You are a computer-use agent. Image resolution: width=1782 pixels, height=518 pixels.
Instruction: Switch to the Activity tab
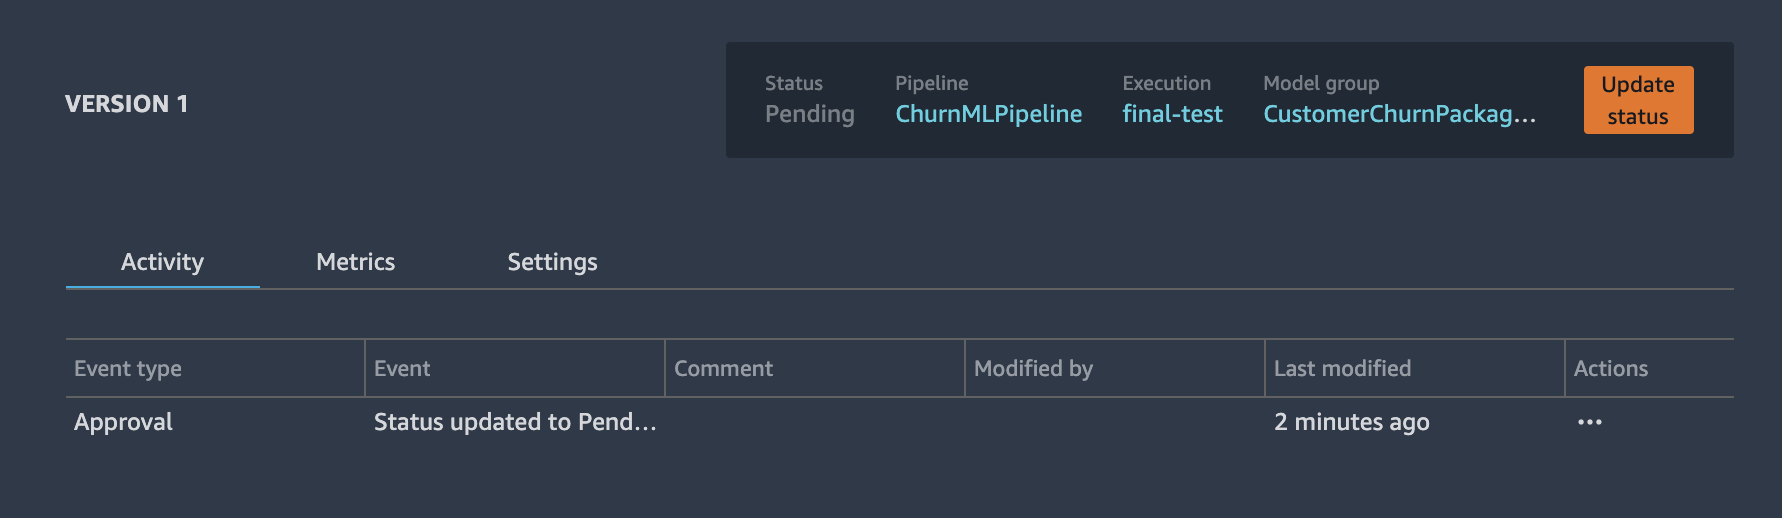(162, 262)
